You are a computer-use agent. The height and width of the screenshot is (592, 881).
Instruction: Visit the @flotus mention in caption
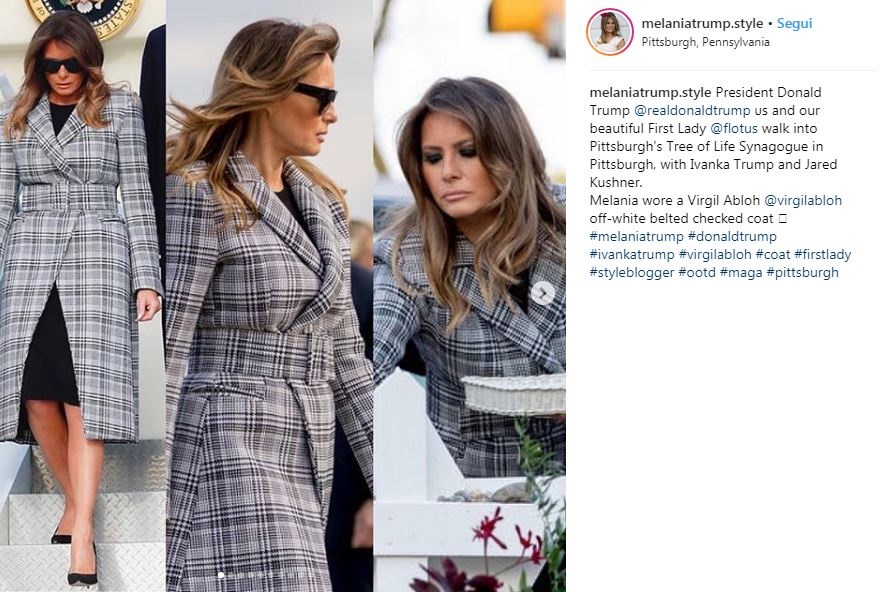[x=734, y=128]
